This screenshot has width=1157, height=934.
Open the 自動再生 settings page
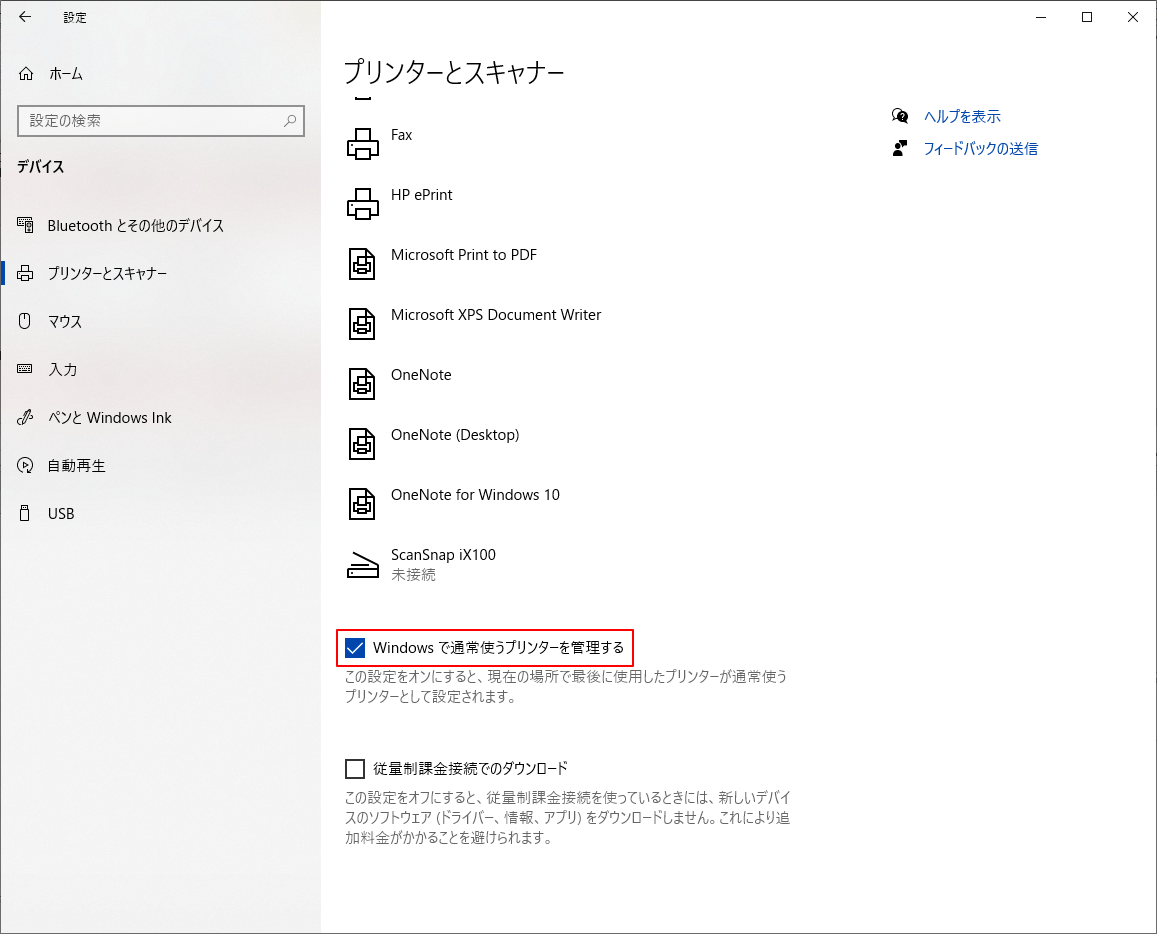coord(161,466)
